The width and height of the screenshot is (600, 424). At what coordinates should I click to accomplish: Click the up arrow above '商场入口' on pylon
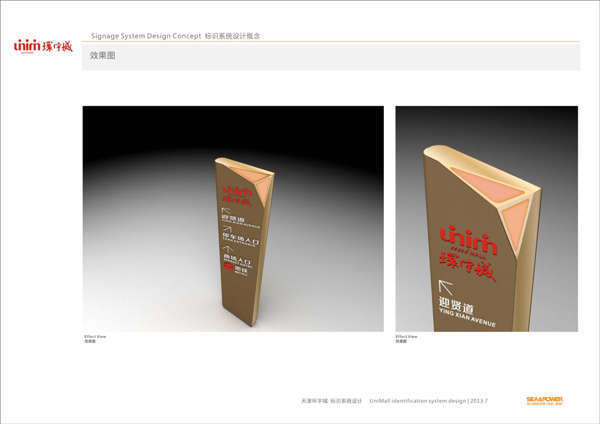[228, 249]
